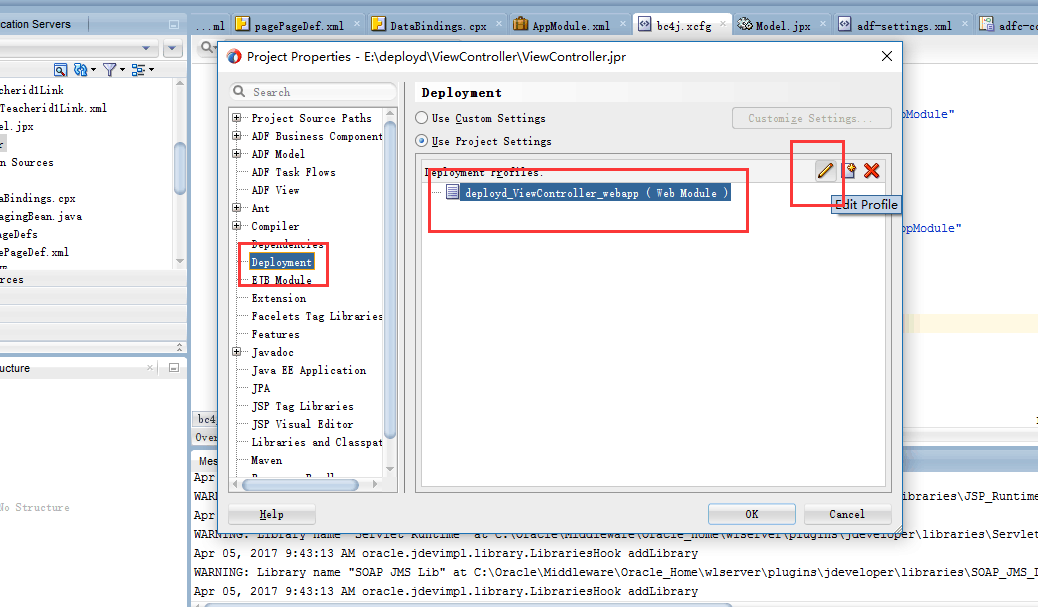Close the adf-settings.xml tab
The image size is (1038, 607).
pos(965,24)
